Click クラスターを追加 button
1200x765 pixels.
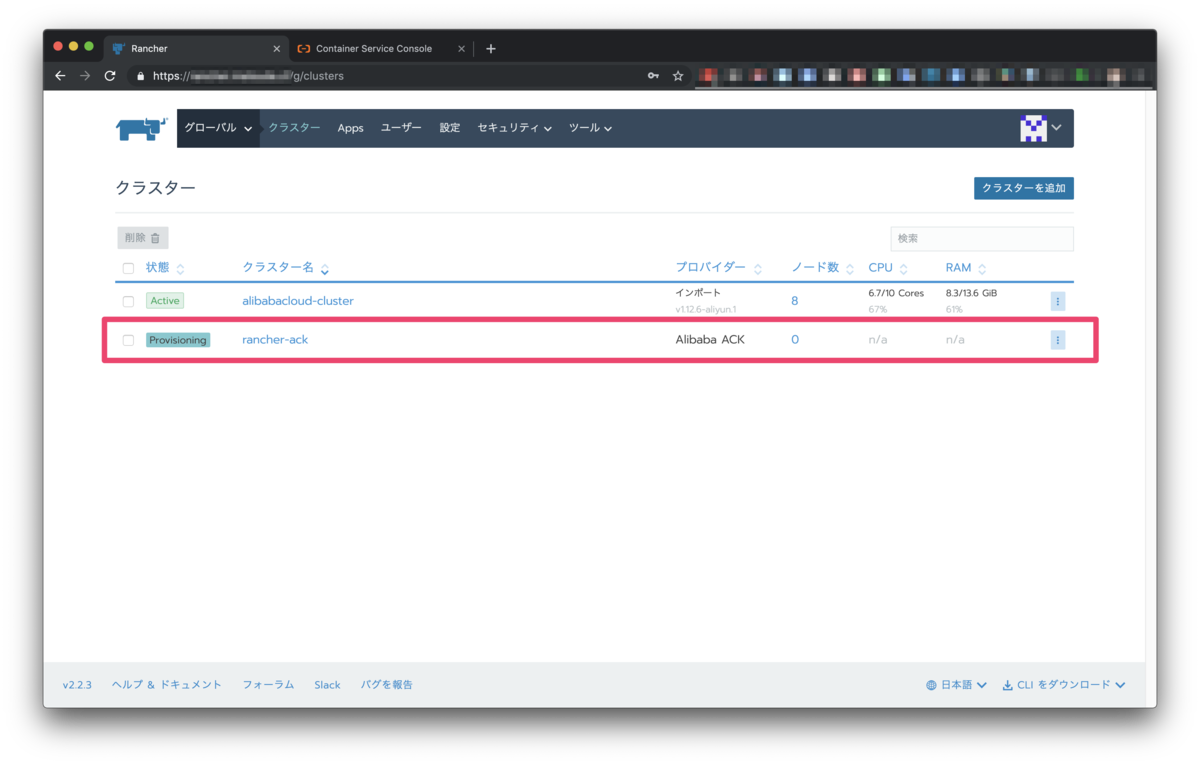pyautogui.click(x=1024, y=188)
